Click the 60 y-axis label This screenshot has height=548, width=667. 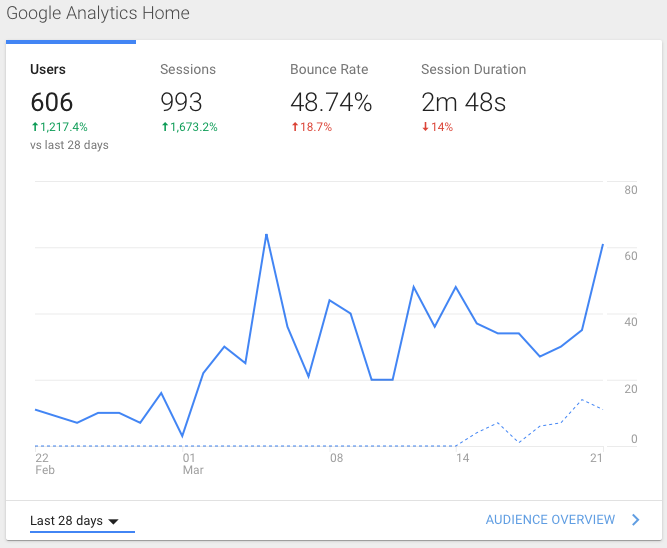pos(630,256)
